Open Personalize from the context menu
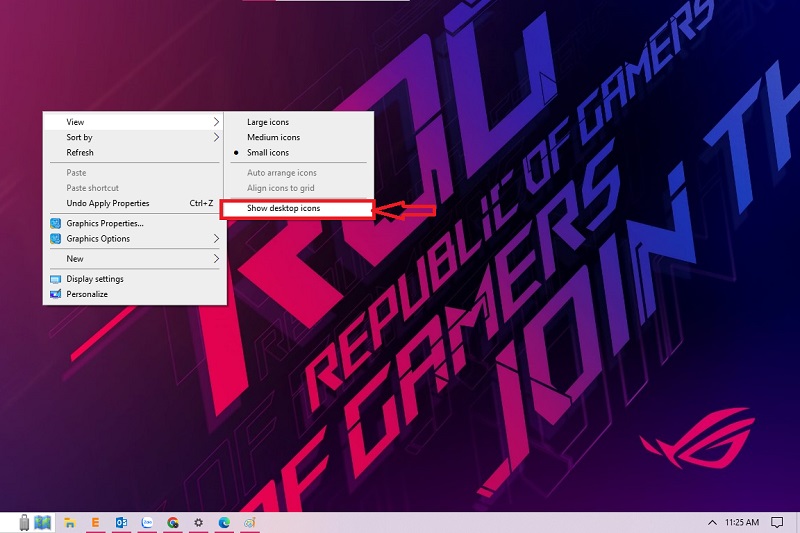 click(x=87, y=294)
